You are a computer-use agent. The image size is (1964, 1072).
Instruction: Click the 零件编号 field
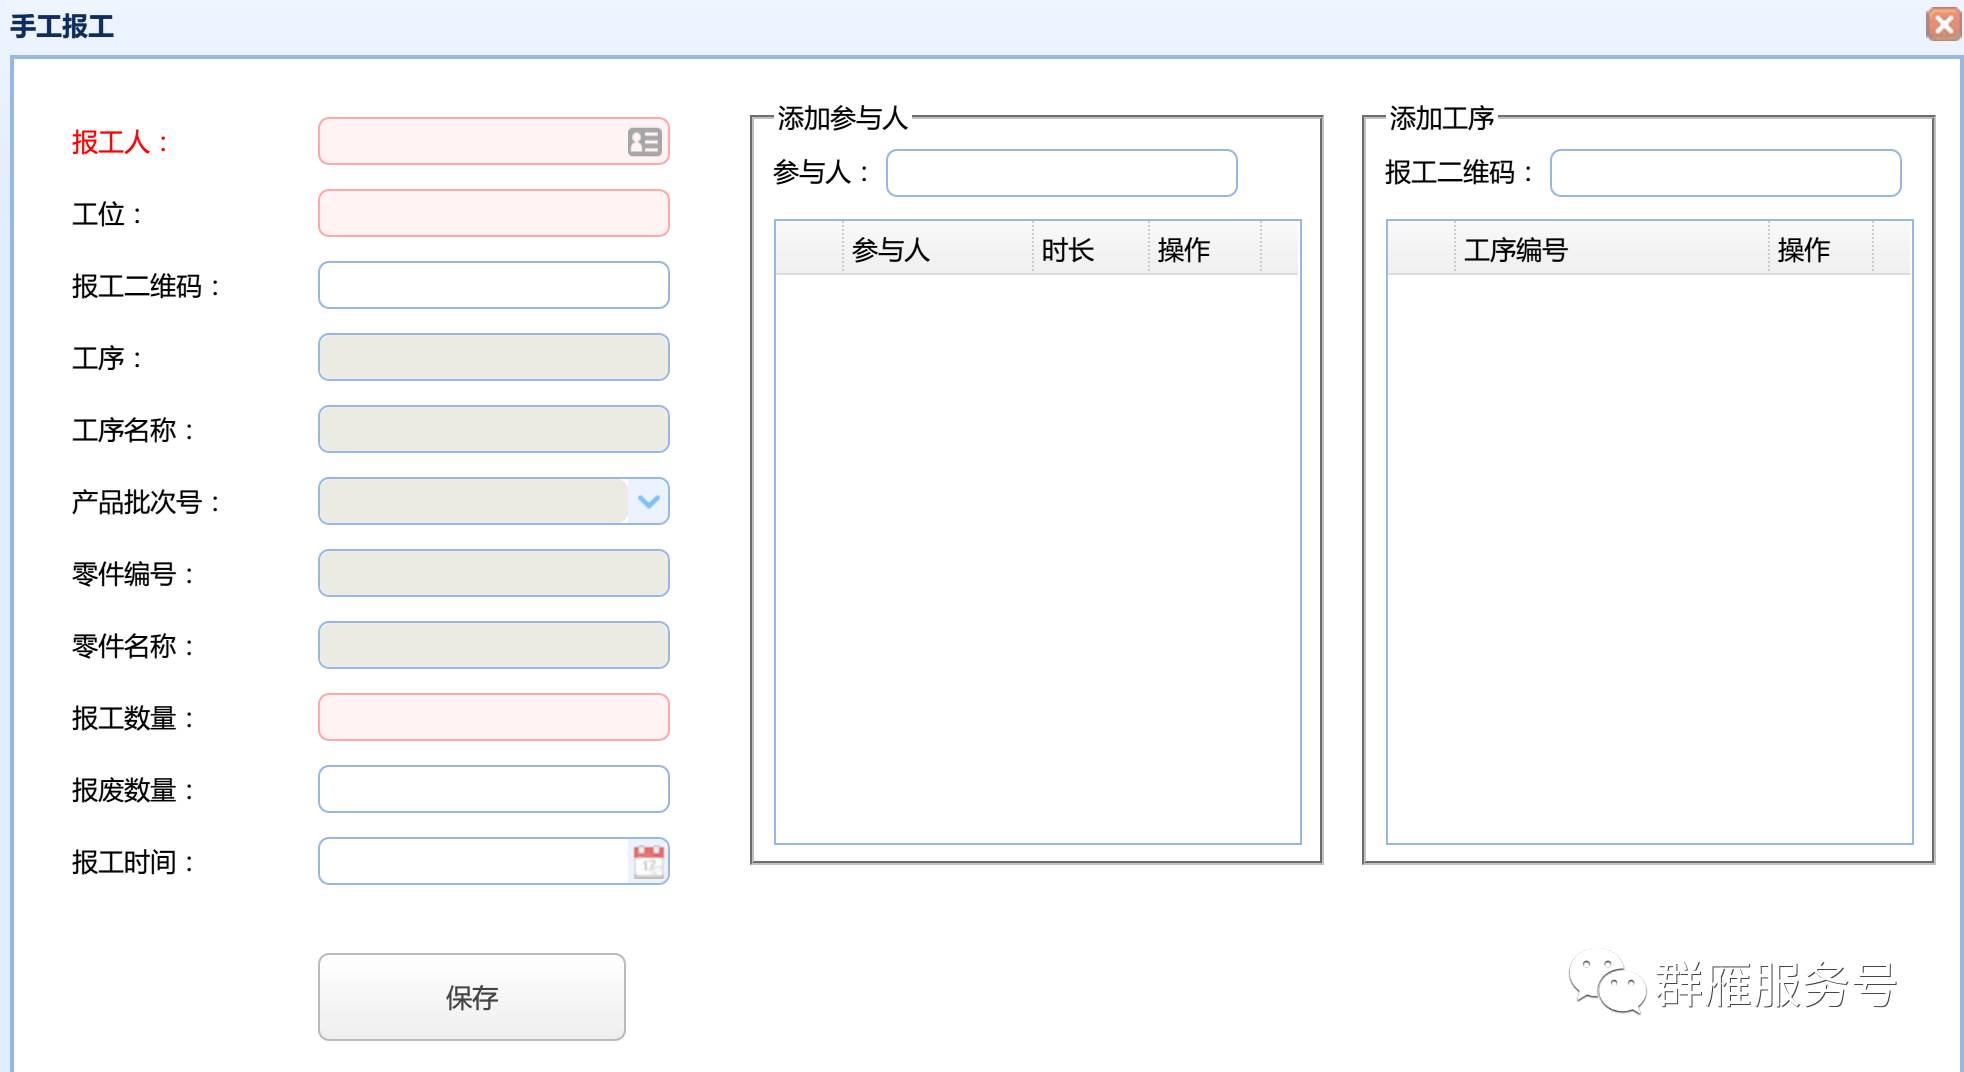click(493, 573)
